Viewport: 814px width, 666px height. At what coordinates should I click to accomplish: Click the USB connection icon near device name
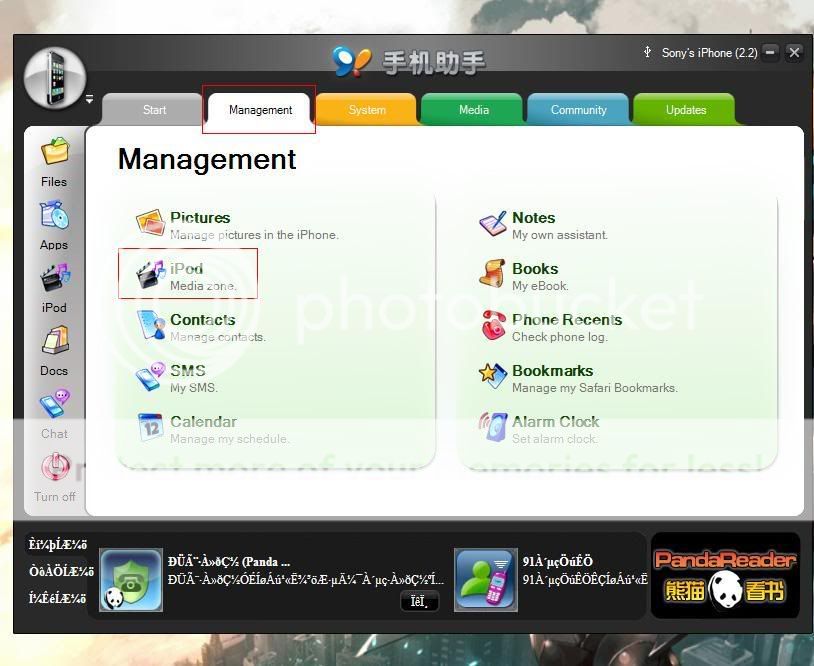pos(647,52)
